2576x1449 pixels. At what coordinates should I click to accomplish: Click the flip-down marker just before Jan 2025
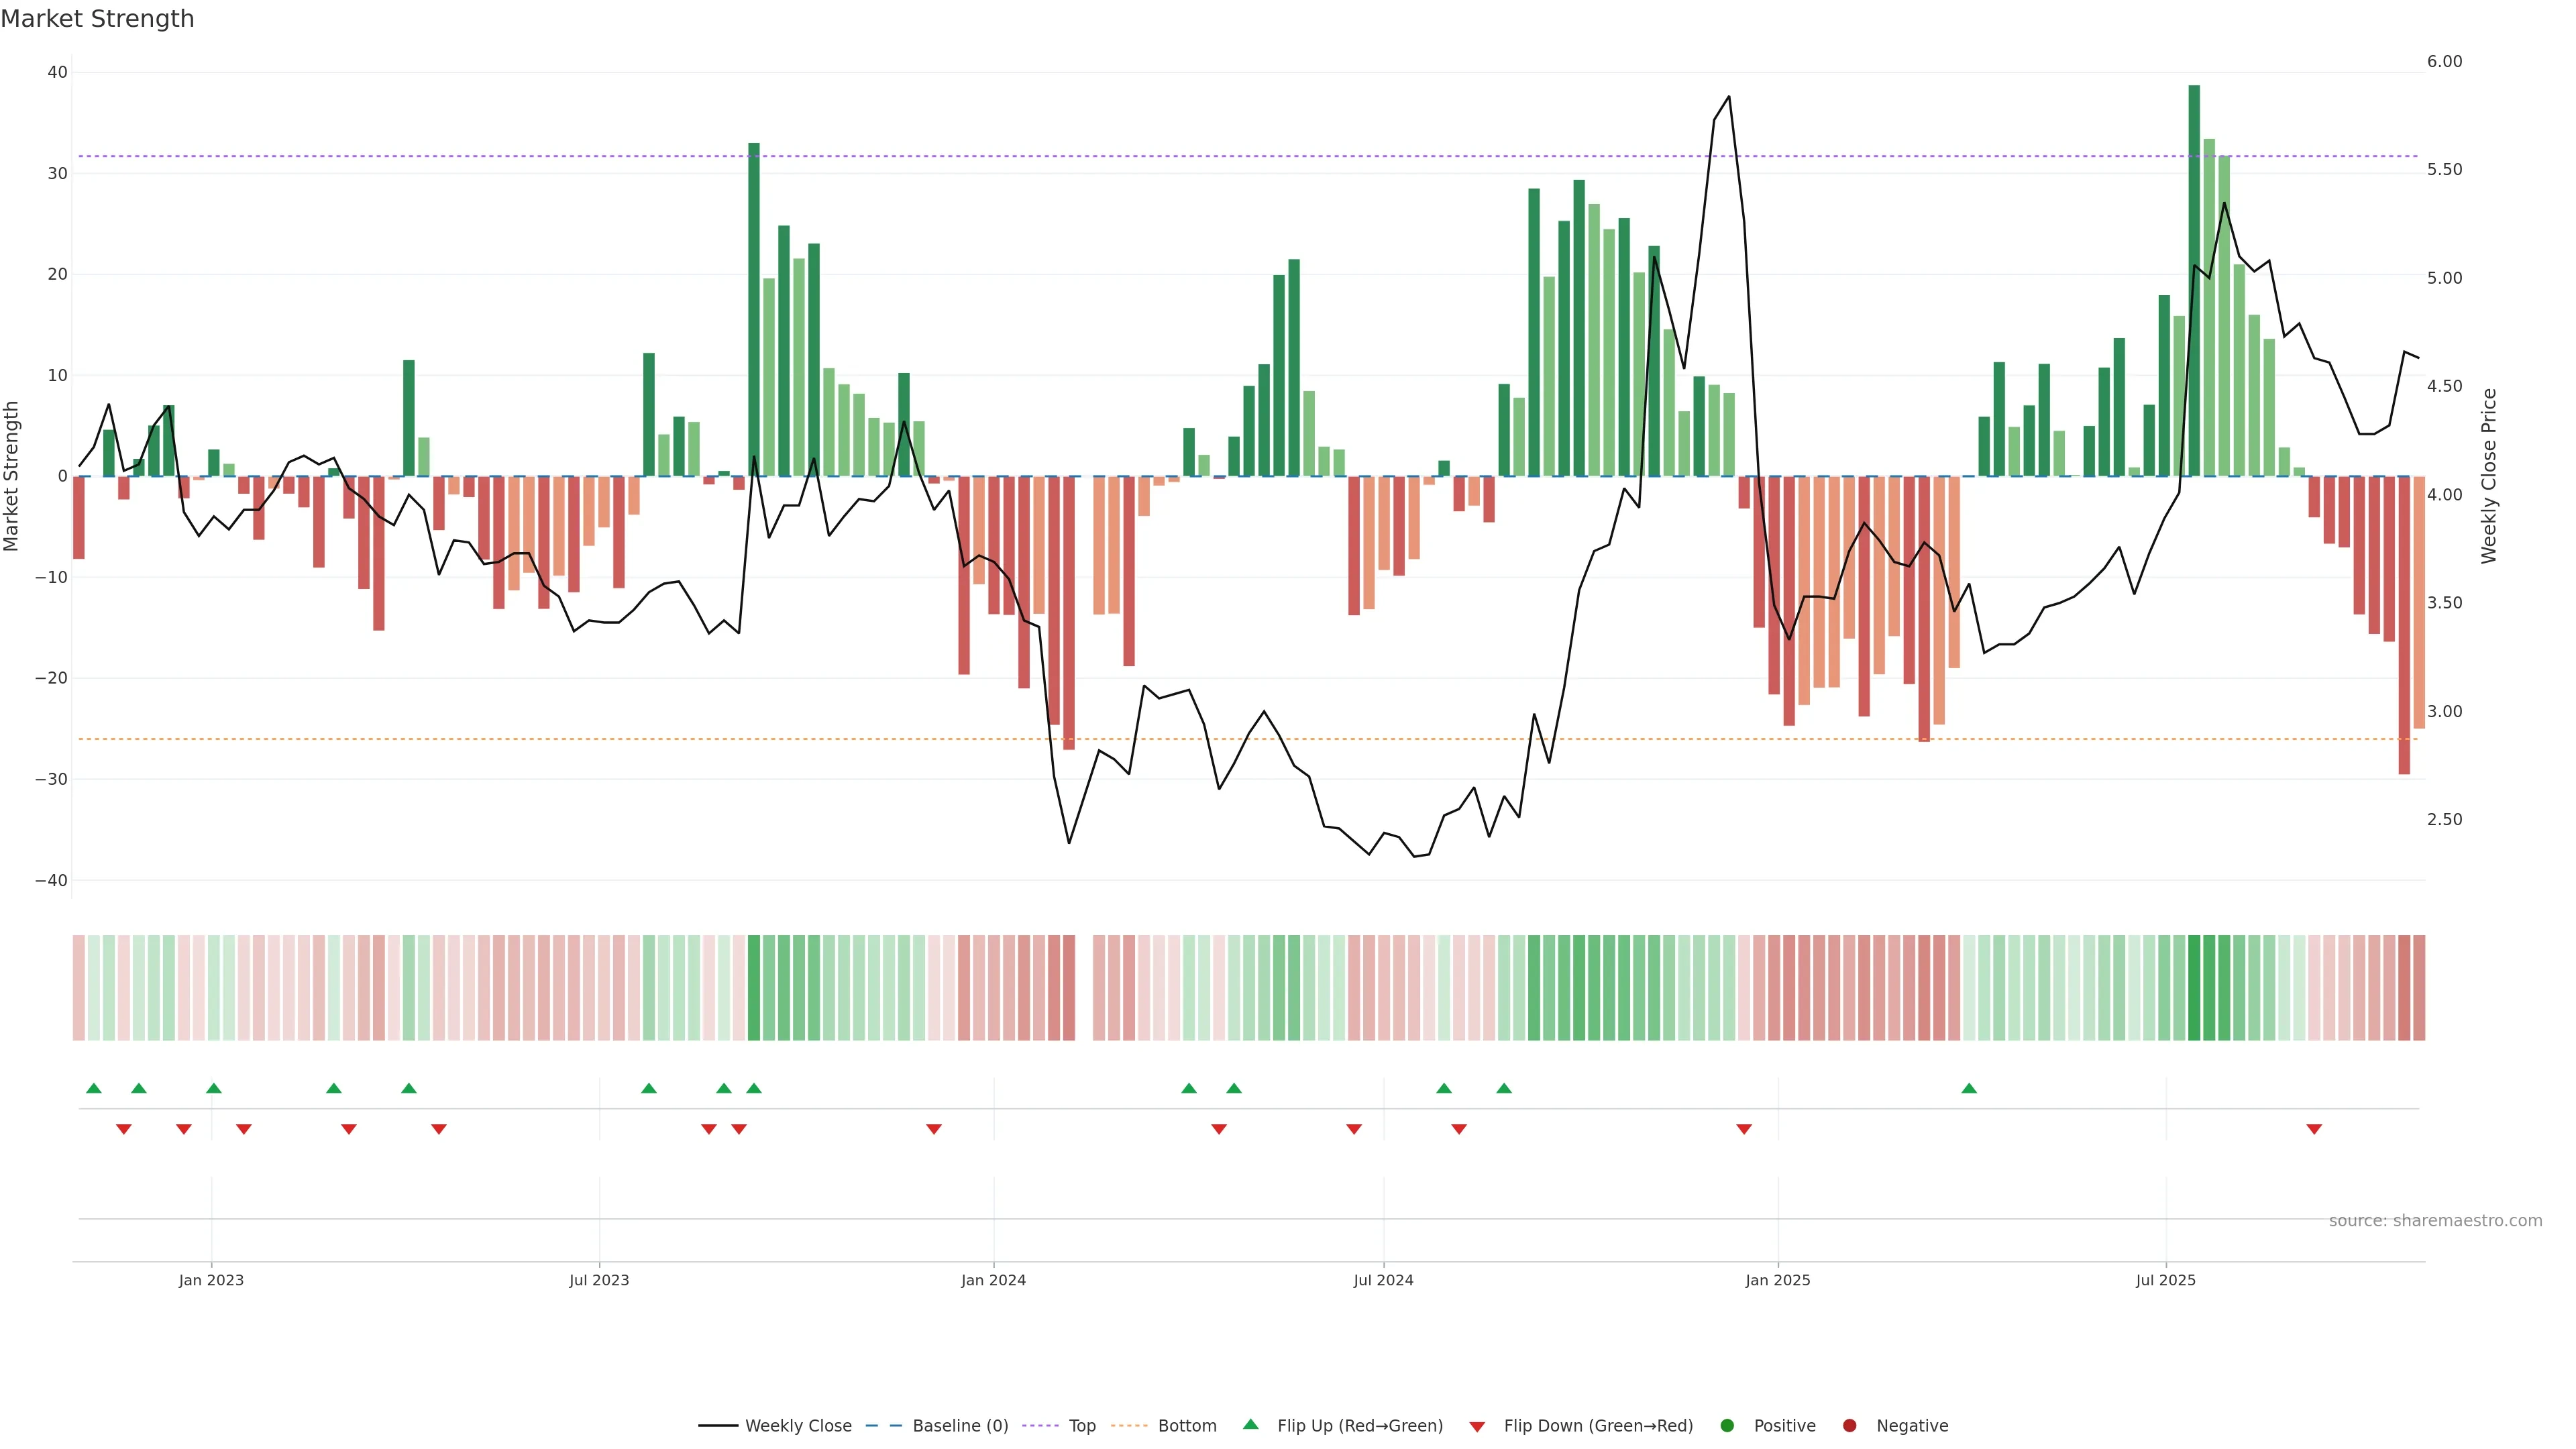click(1744, 1129)
